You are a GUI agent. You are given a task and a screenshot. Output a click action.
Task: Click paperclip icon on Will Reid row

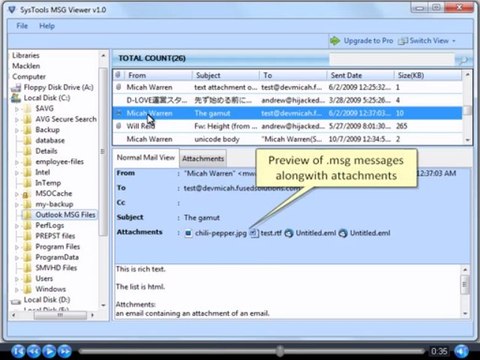(x=118, y=126)
